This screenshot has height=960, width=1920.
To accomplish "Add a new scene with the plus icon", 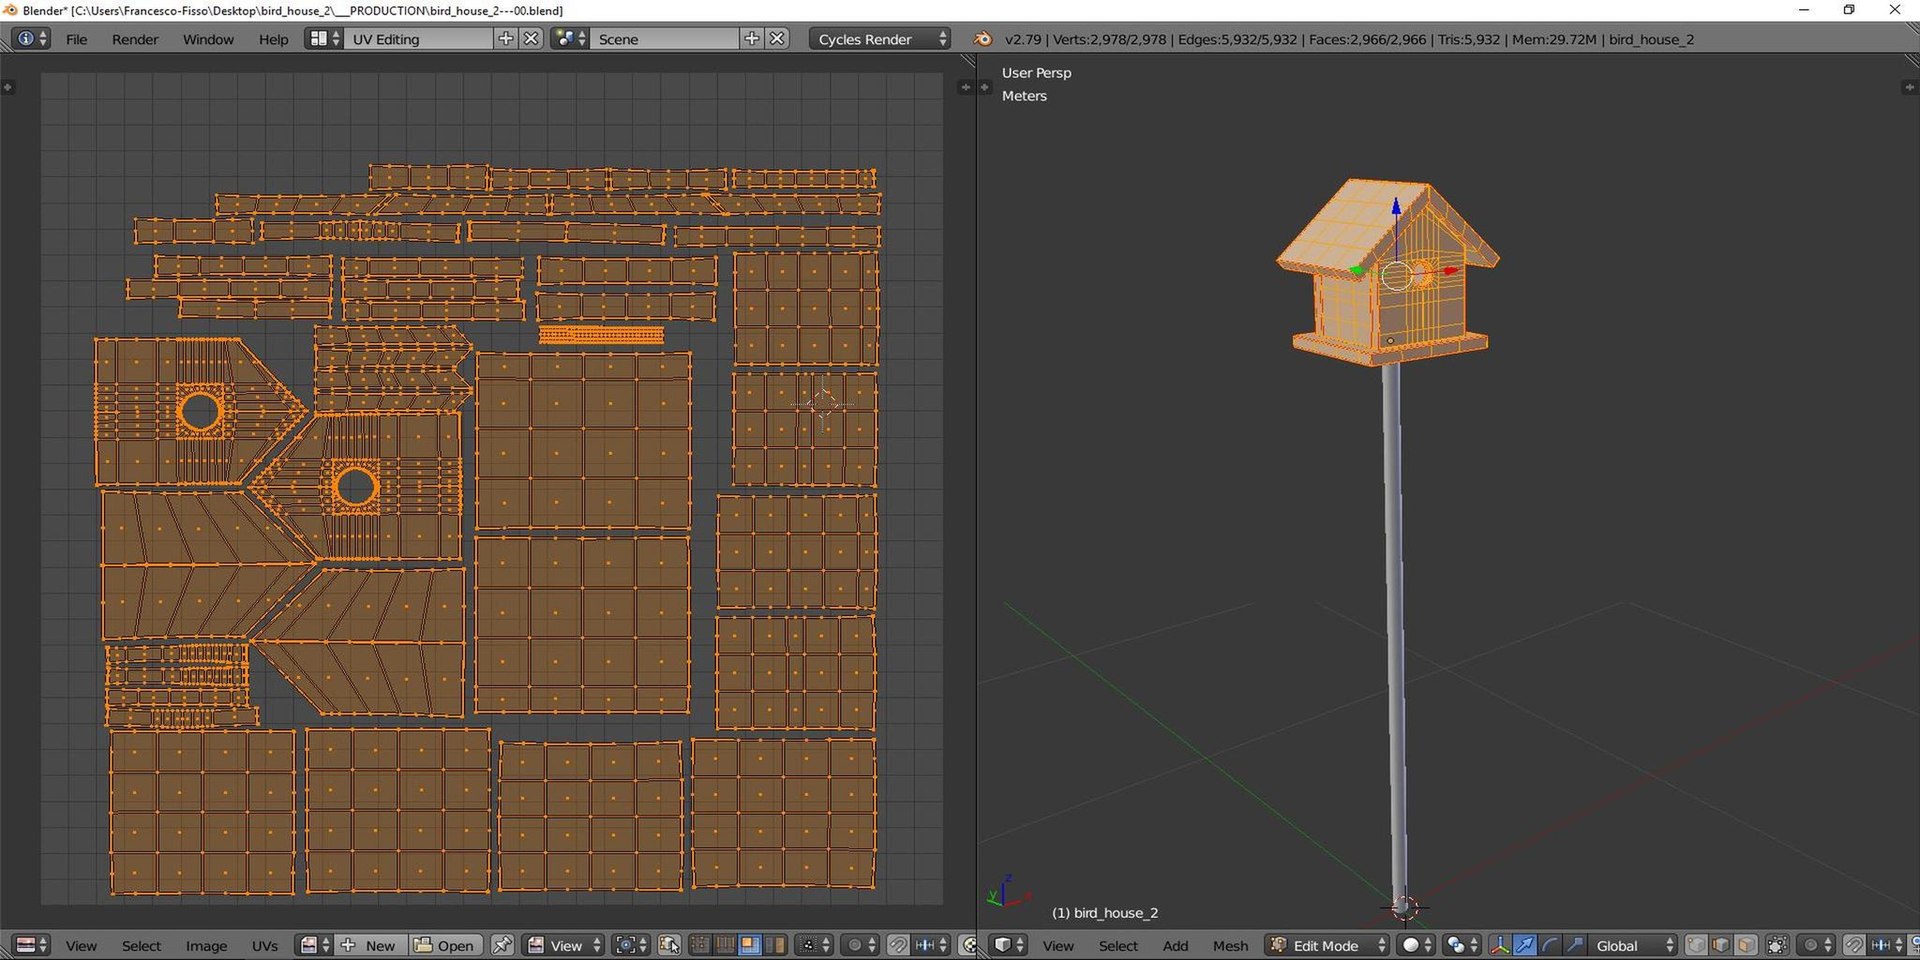I will 752,39.
